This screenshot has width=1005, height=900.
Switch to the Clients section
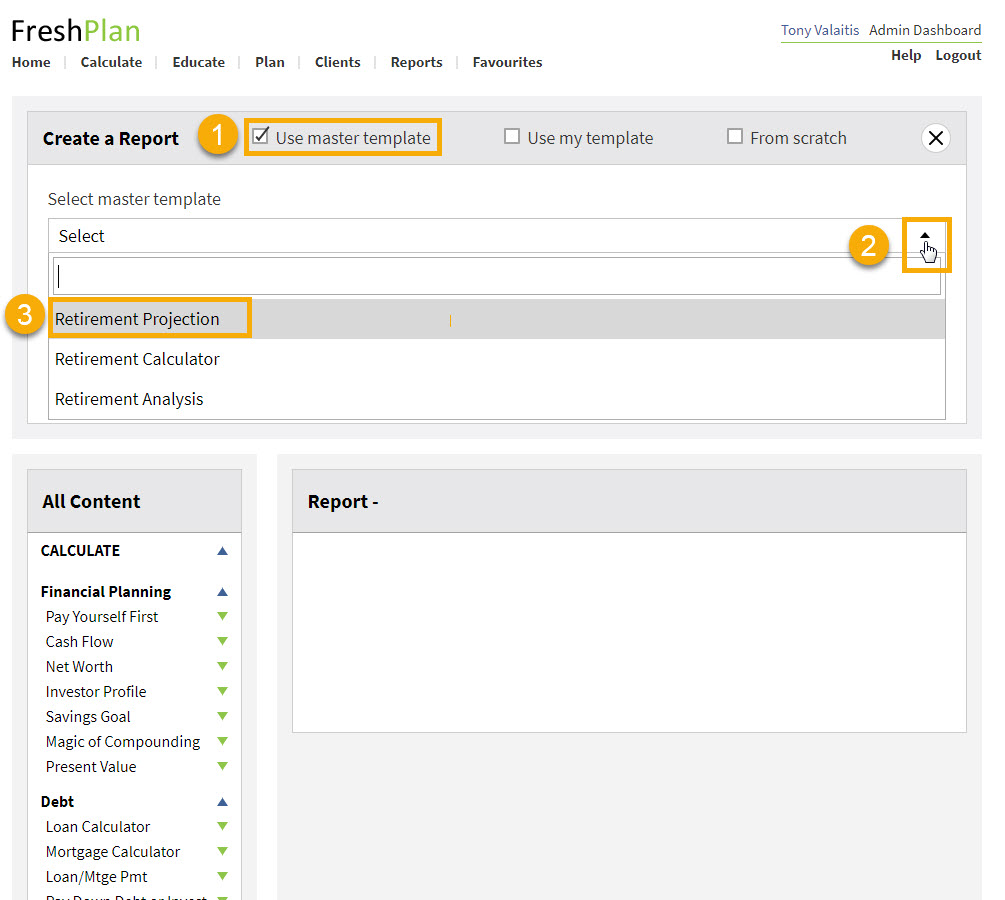[337, 62]
